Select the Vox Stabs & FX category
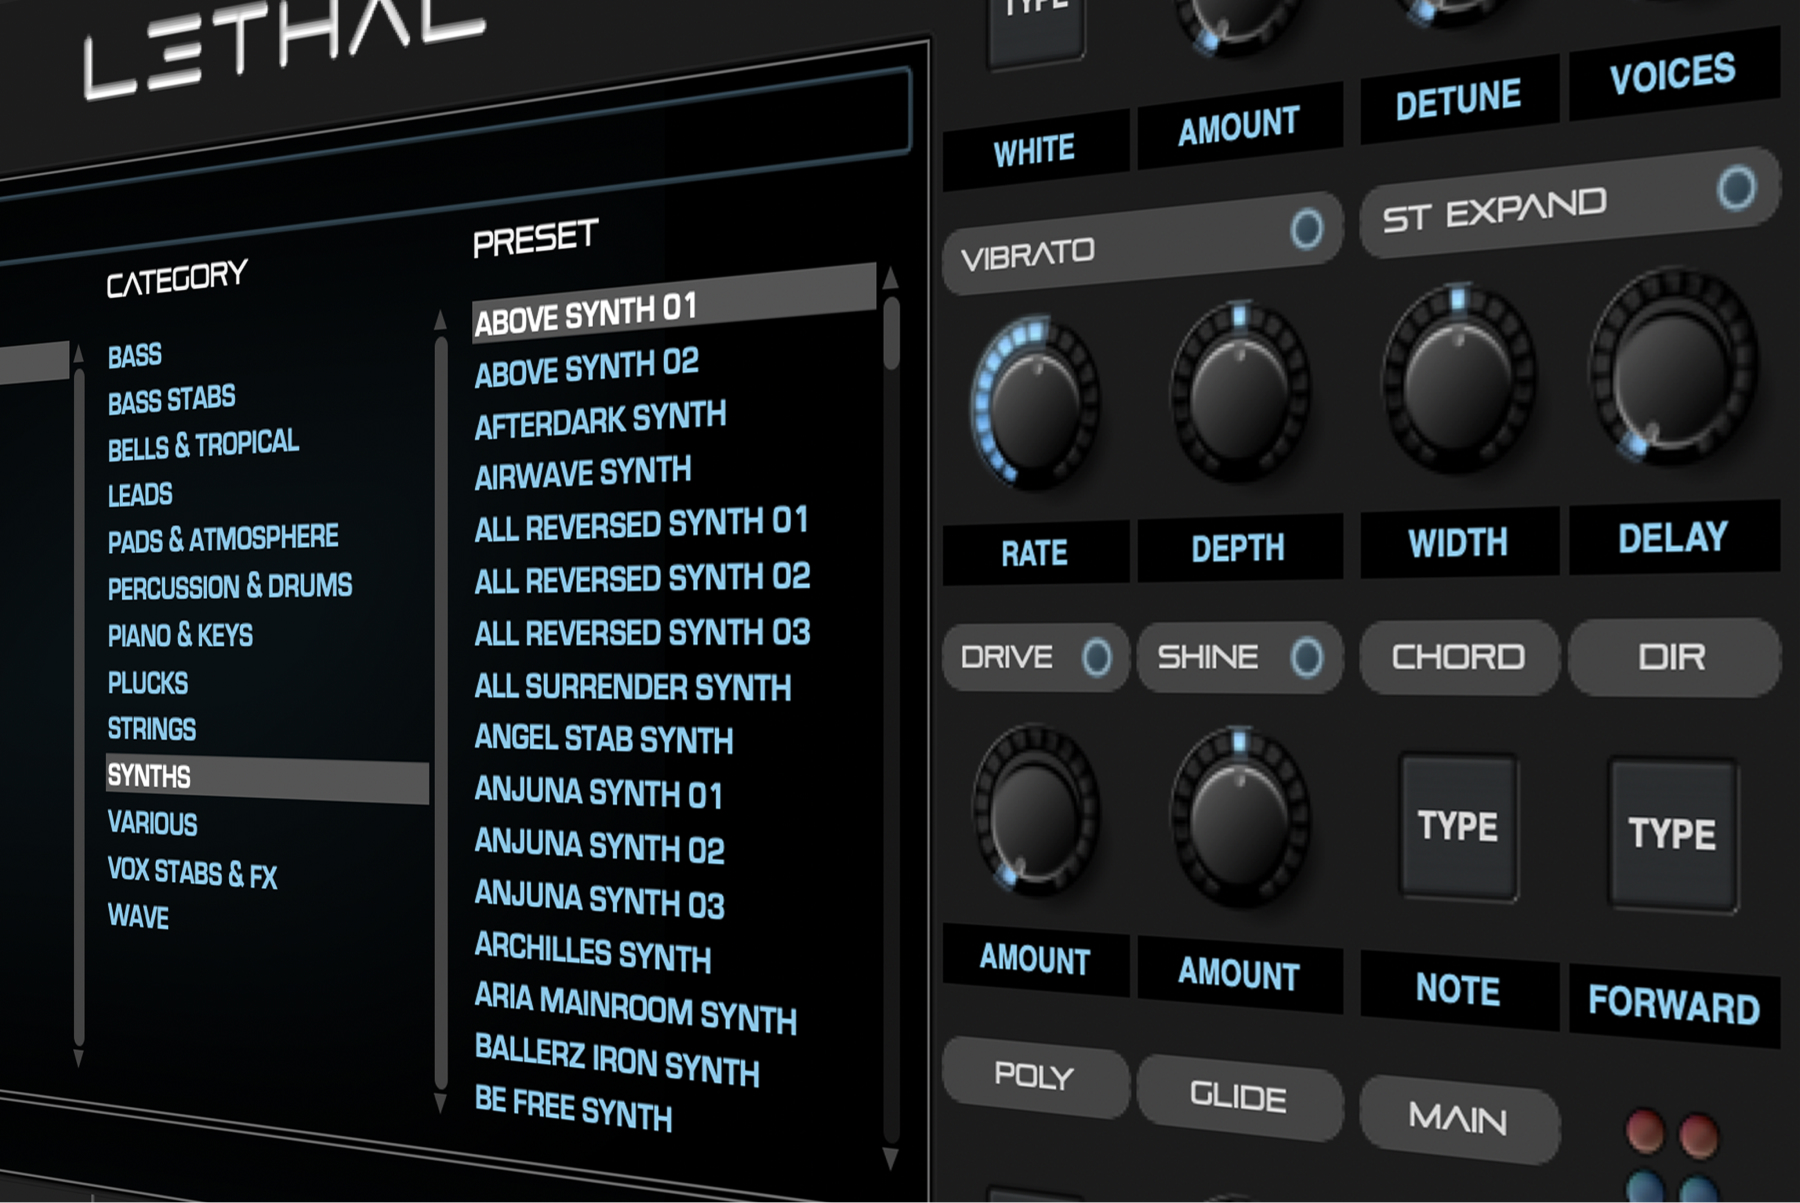The image size is (1800, 1203). (192, 873)
